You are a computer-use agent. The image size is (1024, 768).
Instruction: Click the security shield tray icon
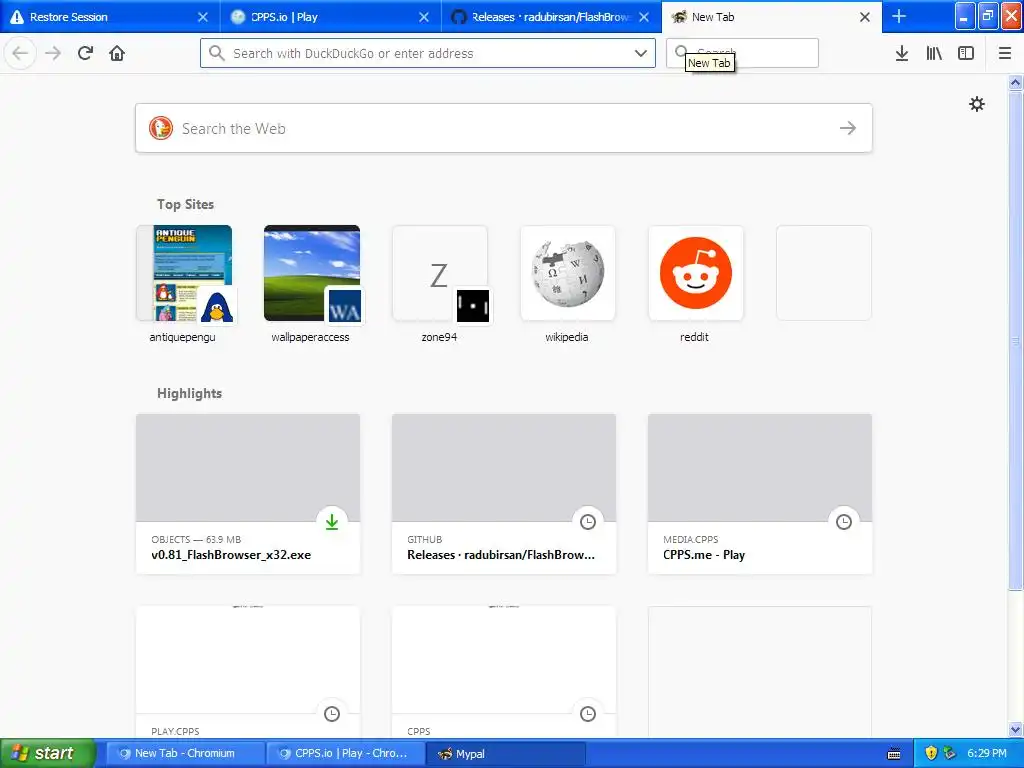tap(931, 753)
